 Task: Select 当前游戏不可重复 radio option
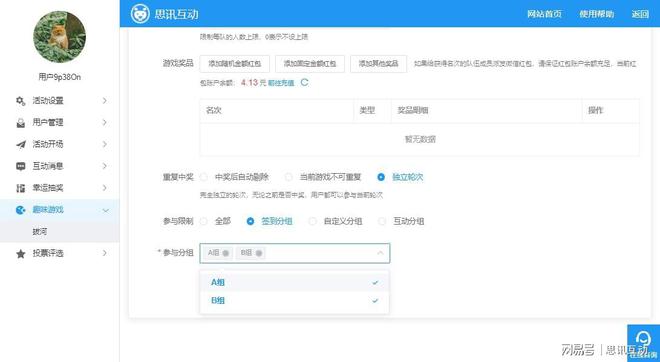point(288,177)
